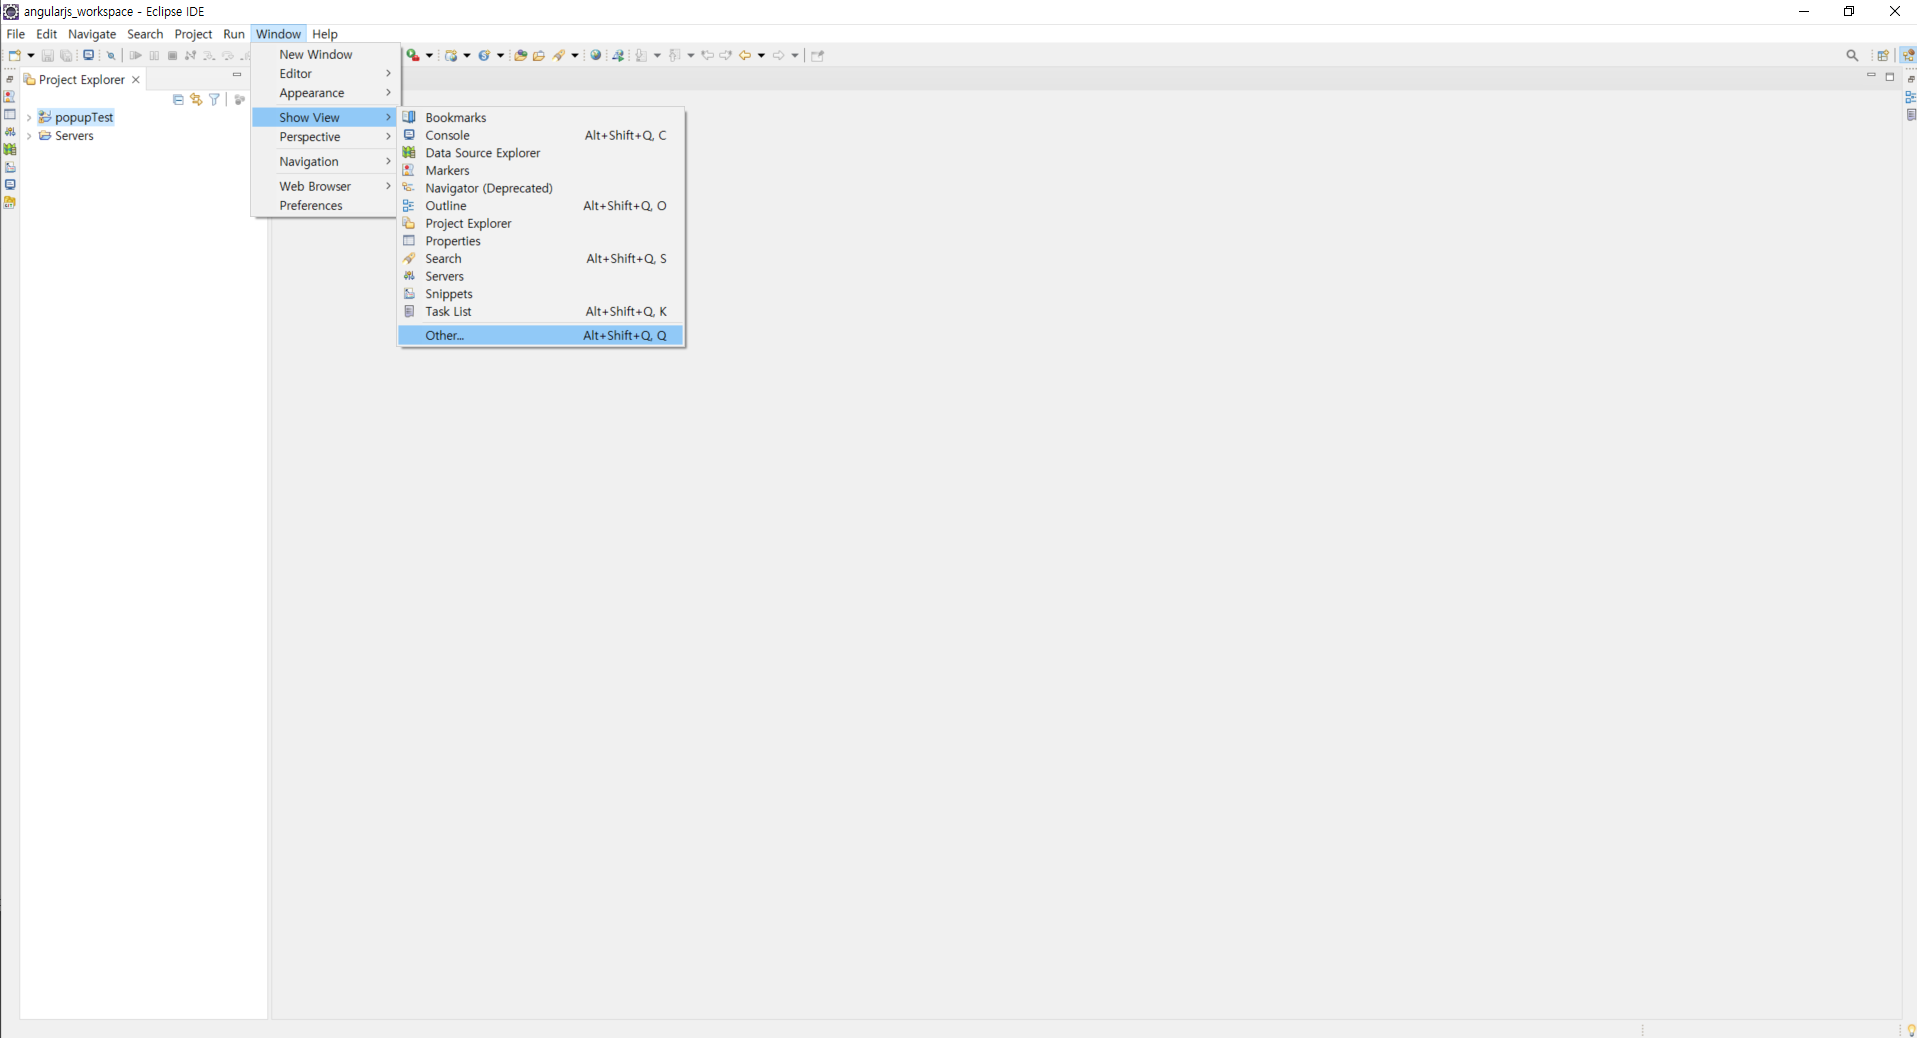
Task: Click the magnifier quick-access search icon
Action: coord(1852,56)
